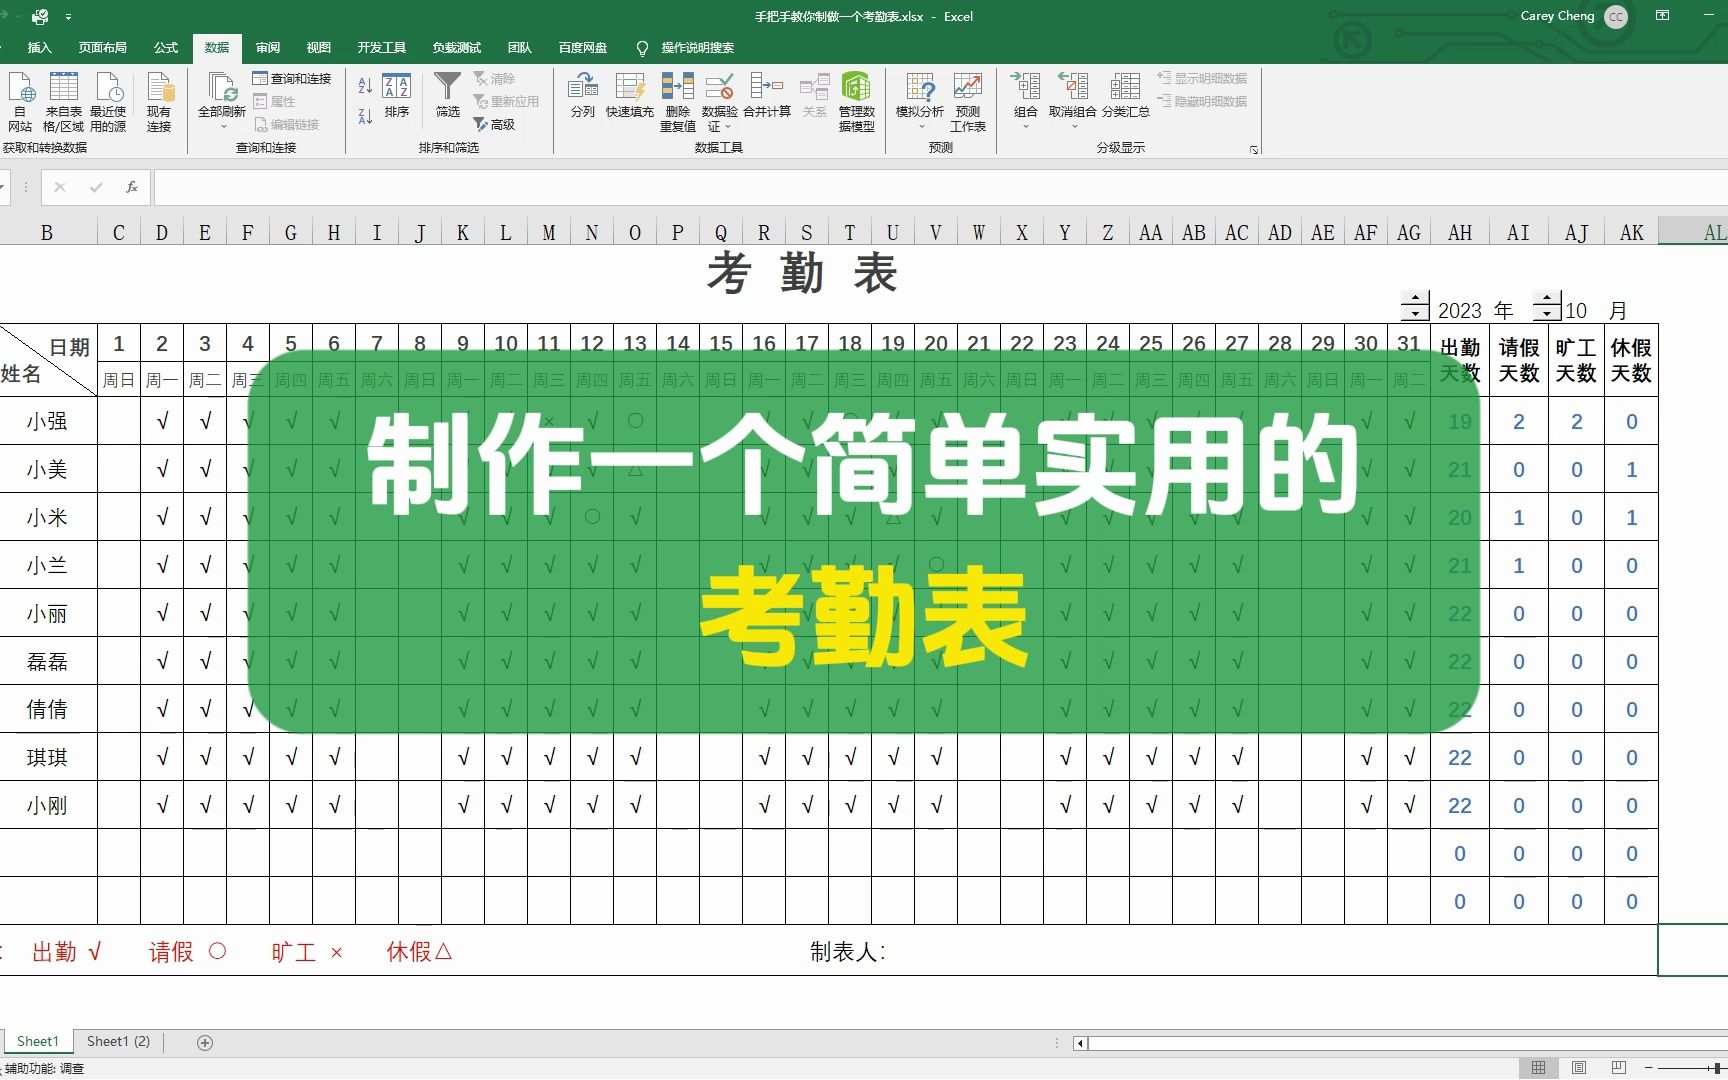Switch to Normal view icon in status bar
The width and height of the screenshot is (1728, 1080).
pos(1539,1068)
